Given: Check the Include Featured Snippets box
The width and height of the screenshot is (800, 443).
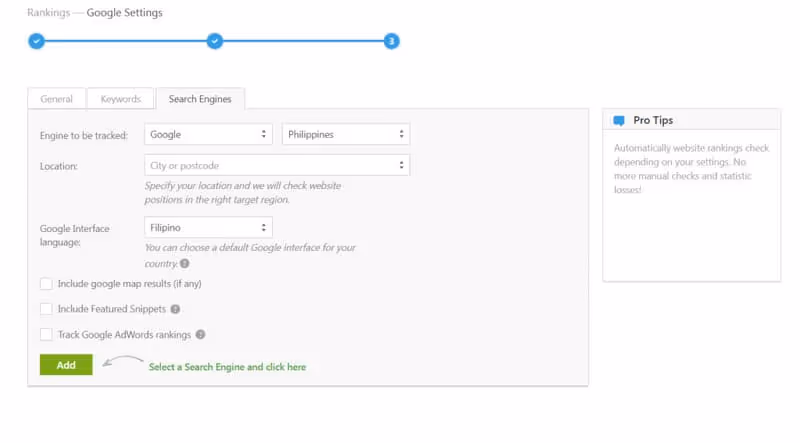Looking at the screenshot, I should (x=46, y=309).
